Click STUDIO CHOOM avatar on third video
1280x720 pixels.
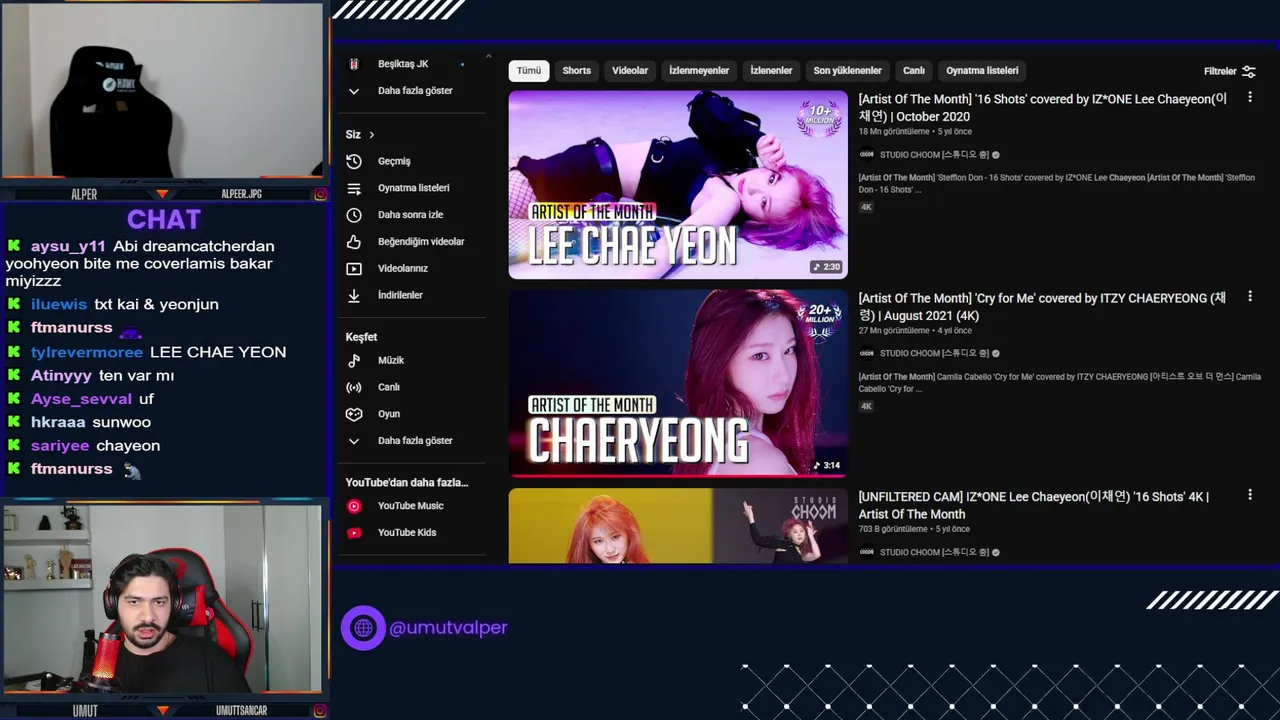[x=866, y=552]
